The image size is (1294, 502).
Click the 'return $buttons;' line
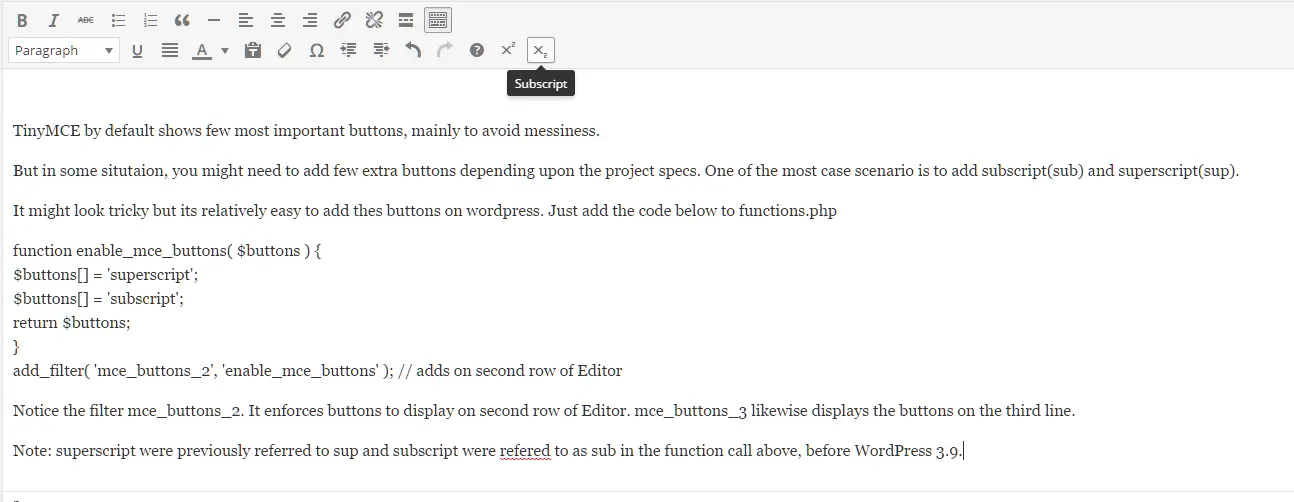[x=72, y=323]
